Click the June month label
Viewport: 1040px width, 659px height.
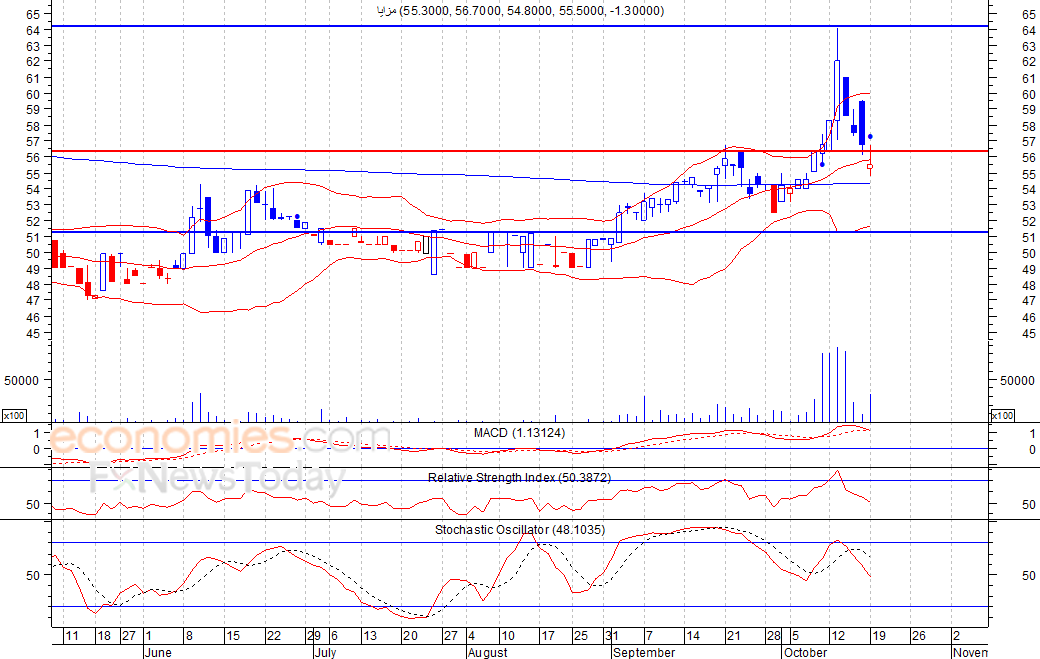[158, 652]
